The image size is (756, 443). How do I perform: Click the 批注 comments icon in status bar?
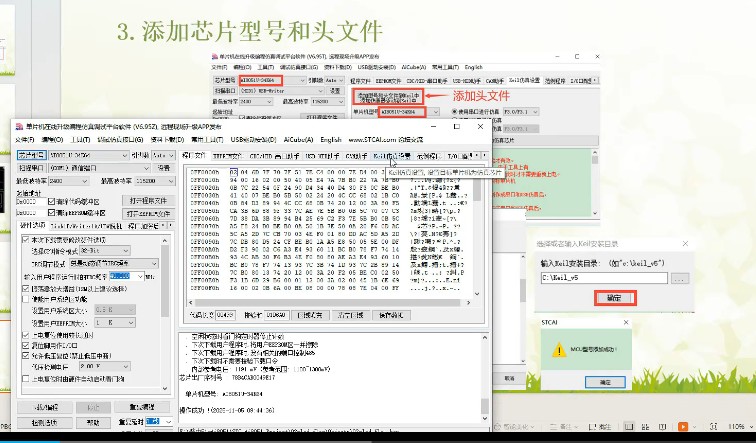(x=595, y=427)
